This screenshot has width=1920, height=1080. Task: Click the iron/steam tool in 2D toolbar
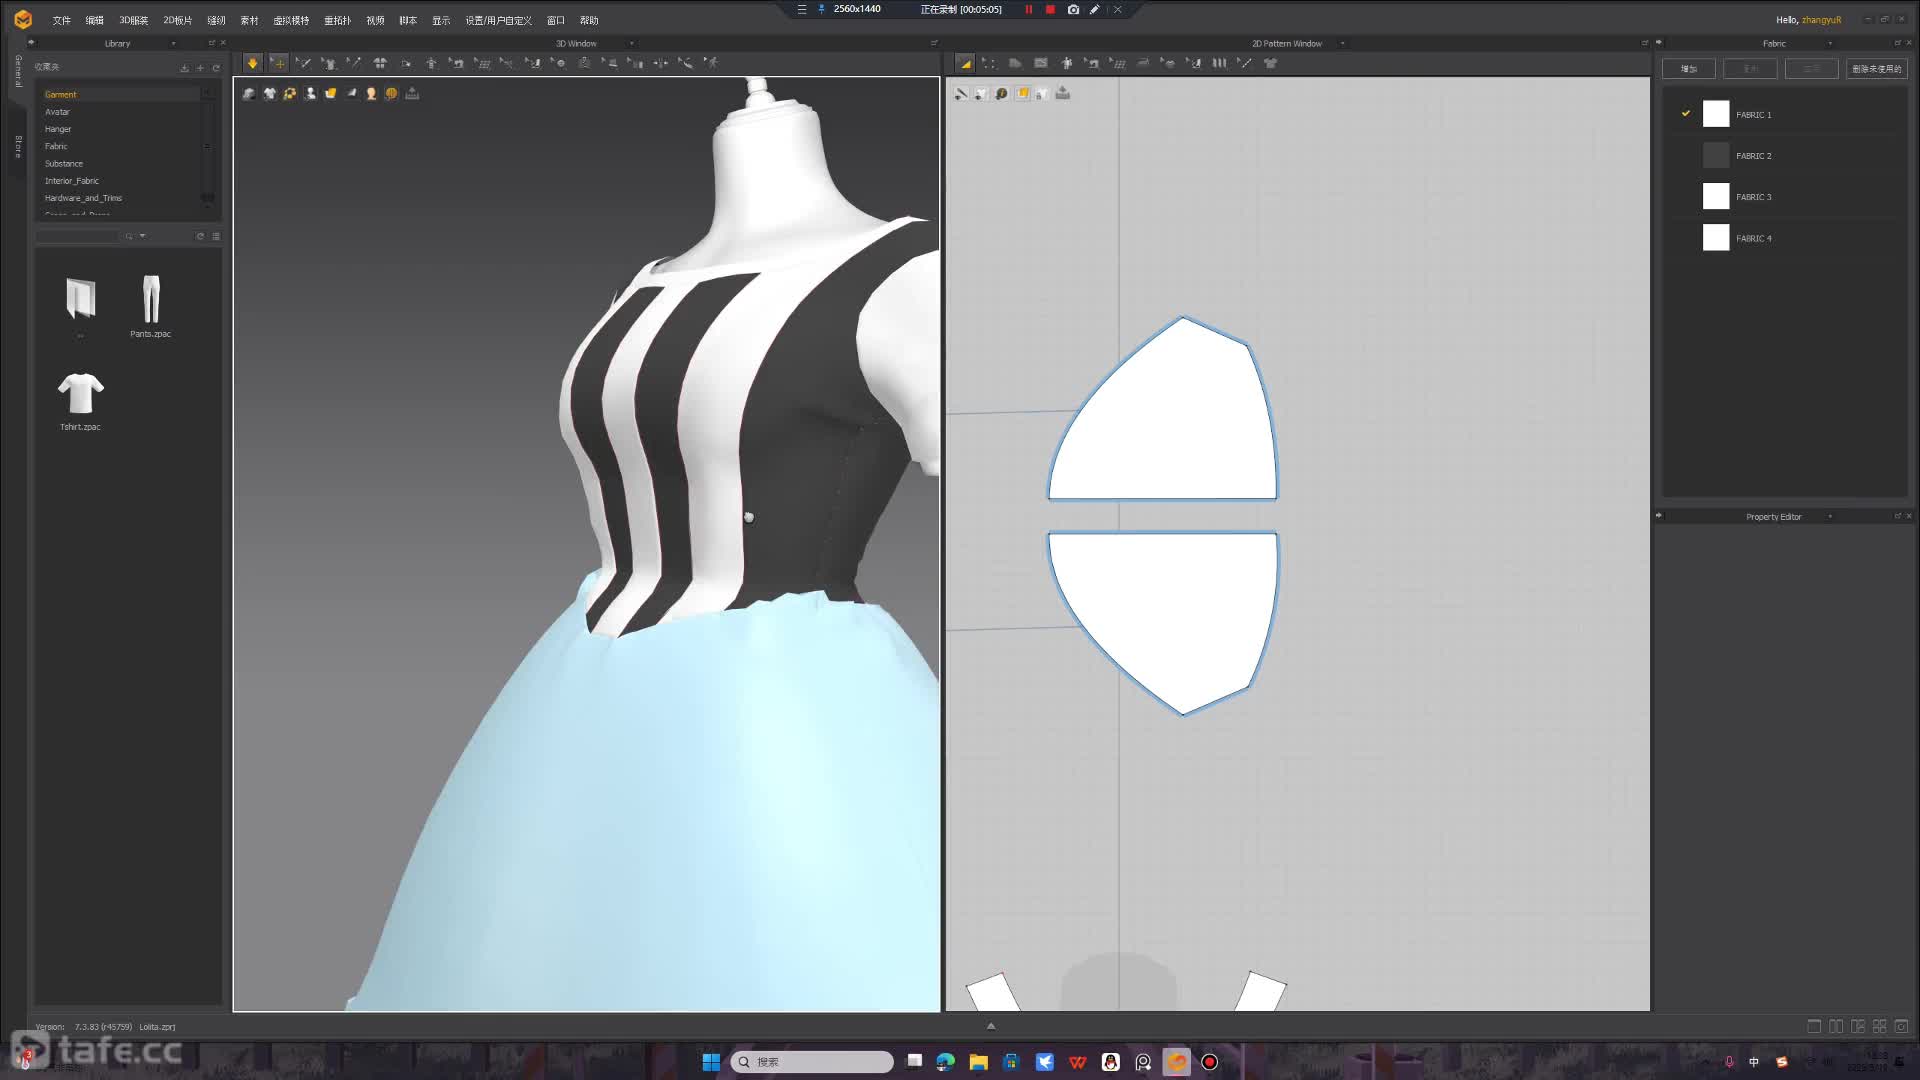pyautogui.click(x=1143, y=63)
